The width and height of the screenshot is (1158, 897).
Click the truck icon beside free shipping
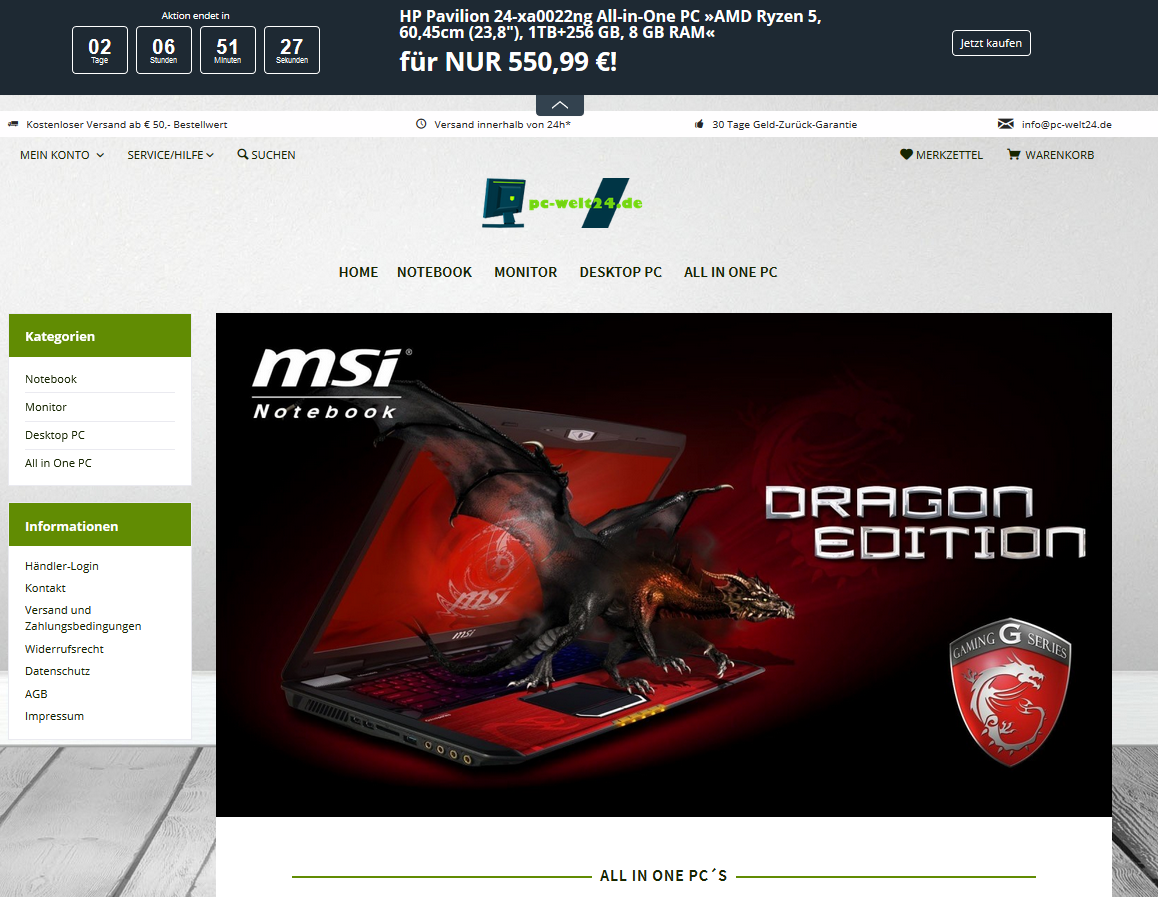click(x=13, y=124)
